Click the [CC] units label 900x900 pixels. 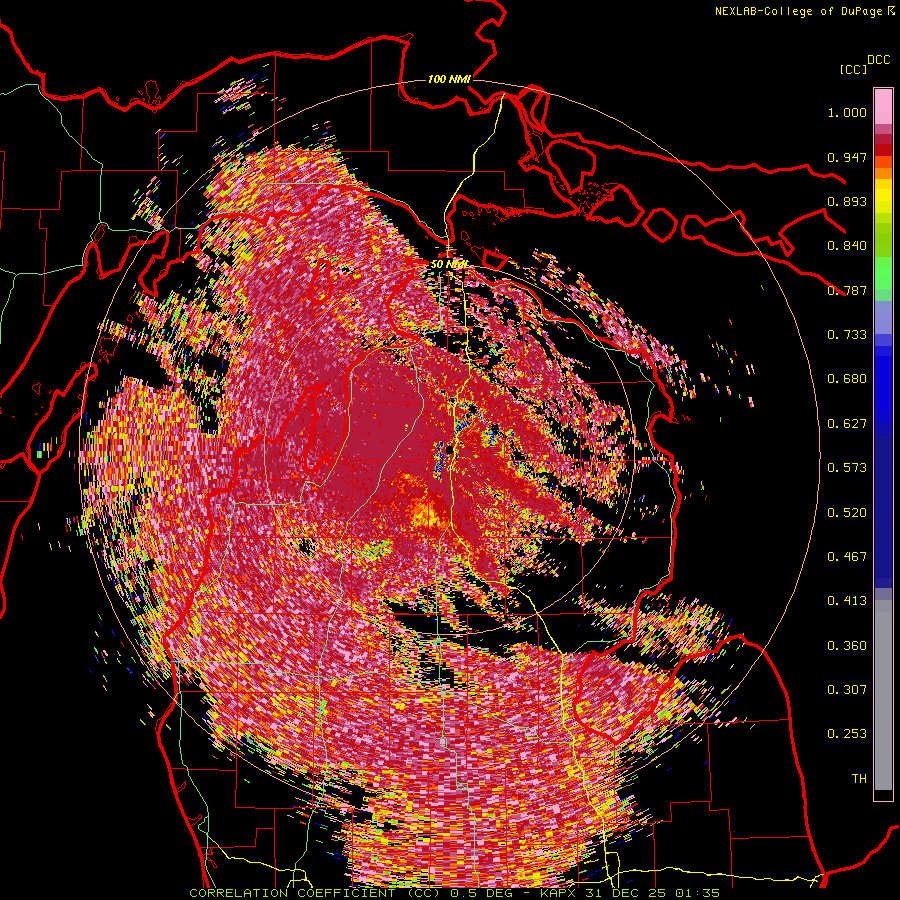853,69
